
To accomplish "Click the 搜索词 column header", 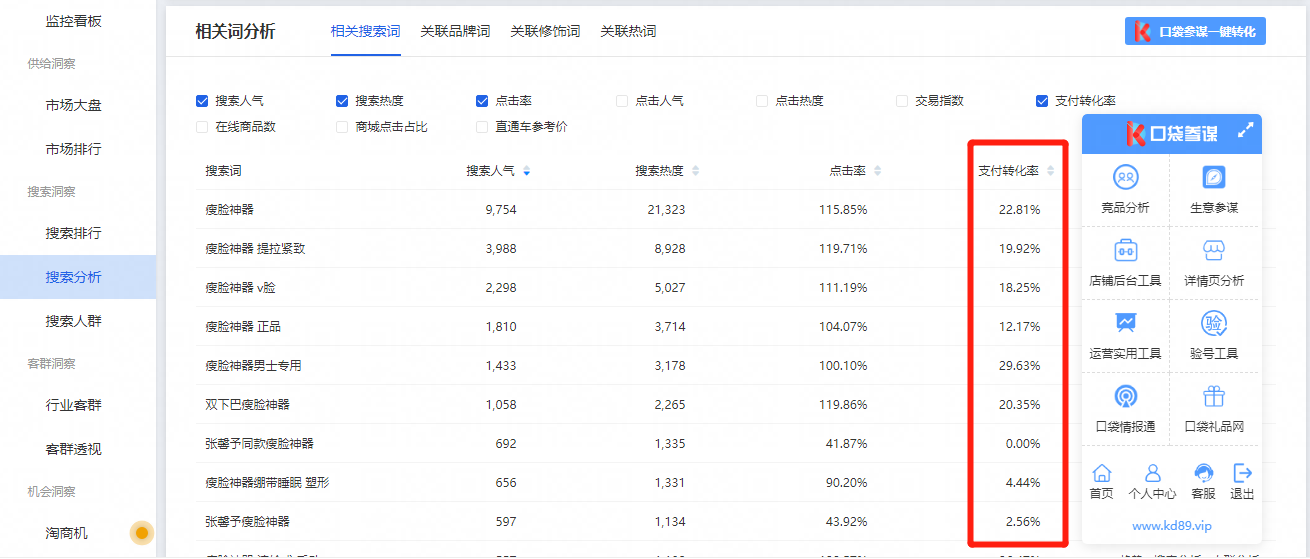I will [x=223, y=171].
